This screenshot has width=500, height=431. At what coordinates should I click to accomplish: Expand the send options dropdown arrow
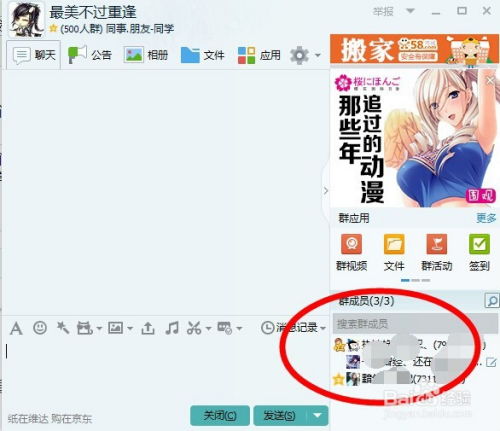coord(317,416)
